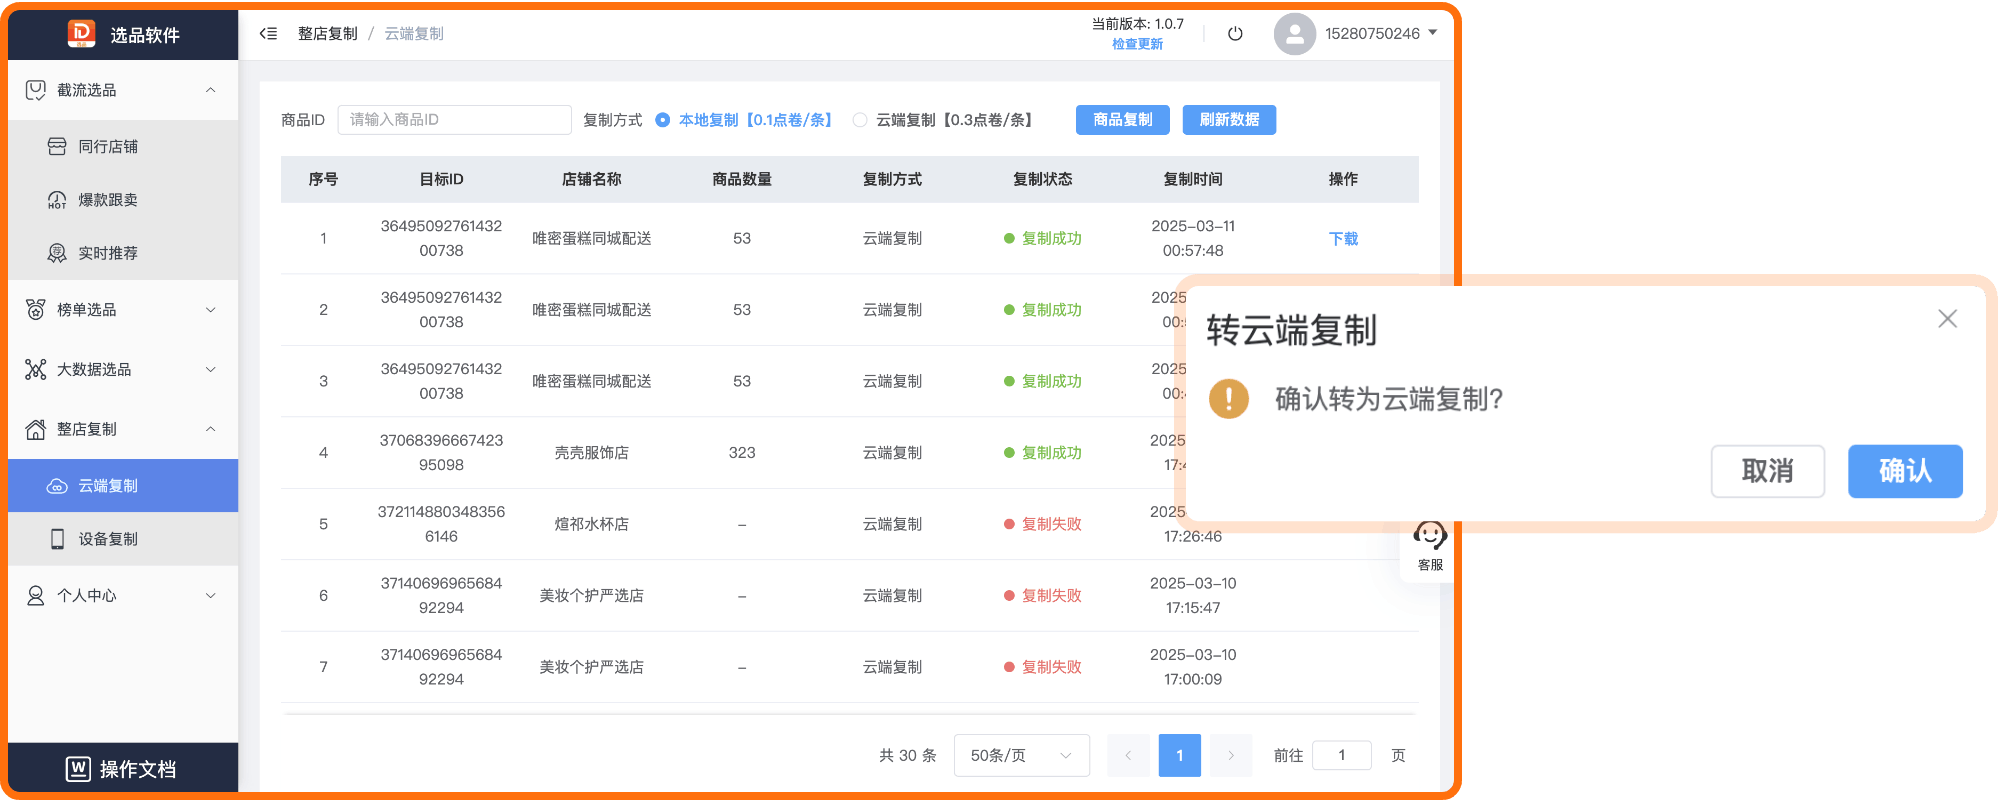The height and width of the screenshot is (800, 2000).
Task: Click the 设备复制 phone icon
Action: (x=57, y=539)
